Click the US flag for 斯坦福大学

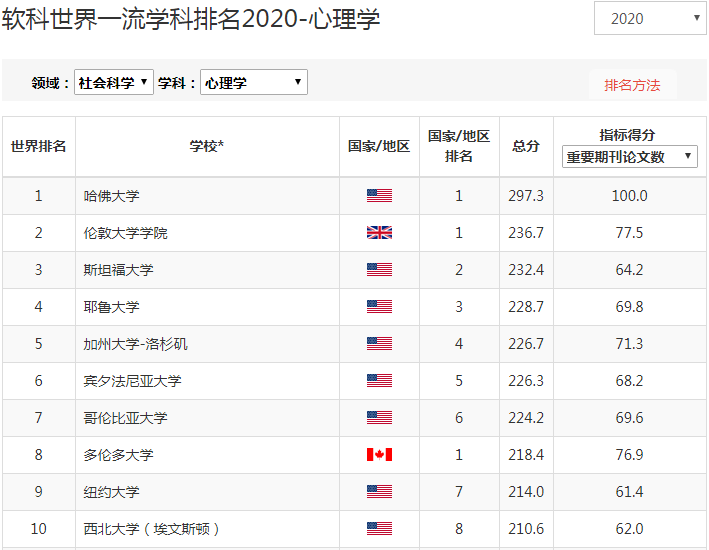click(x=379, y=270)
